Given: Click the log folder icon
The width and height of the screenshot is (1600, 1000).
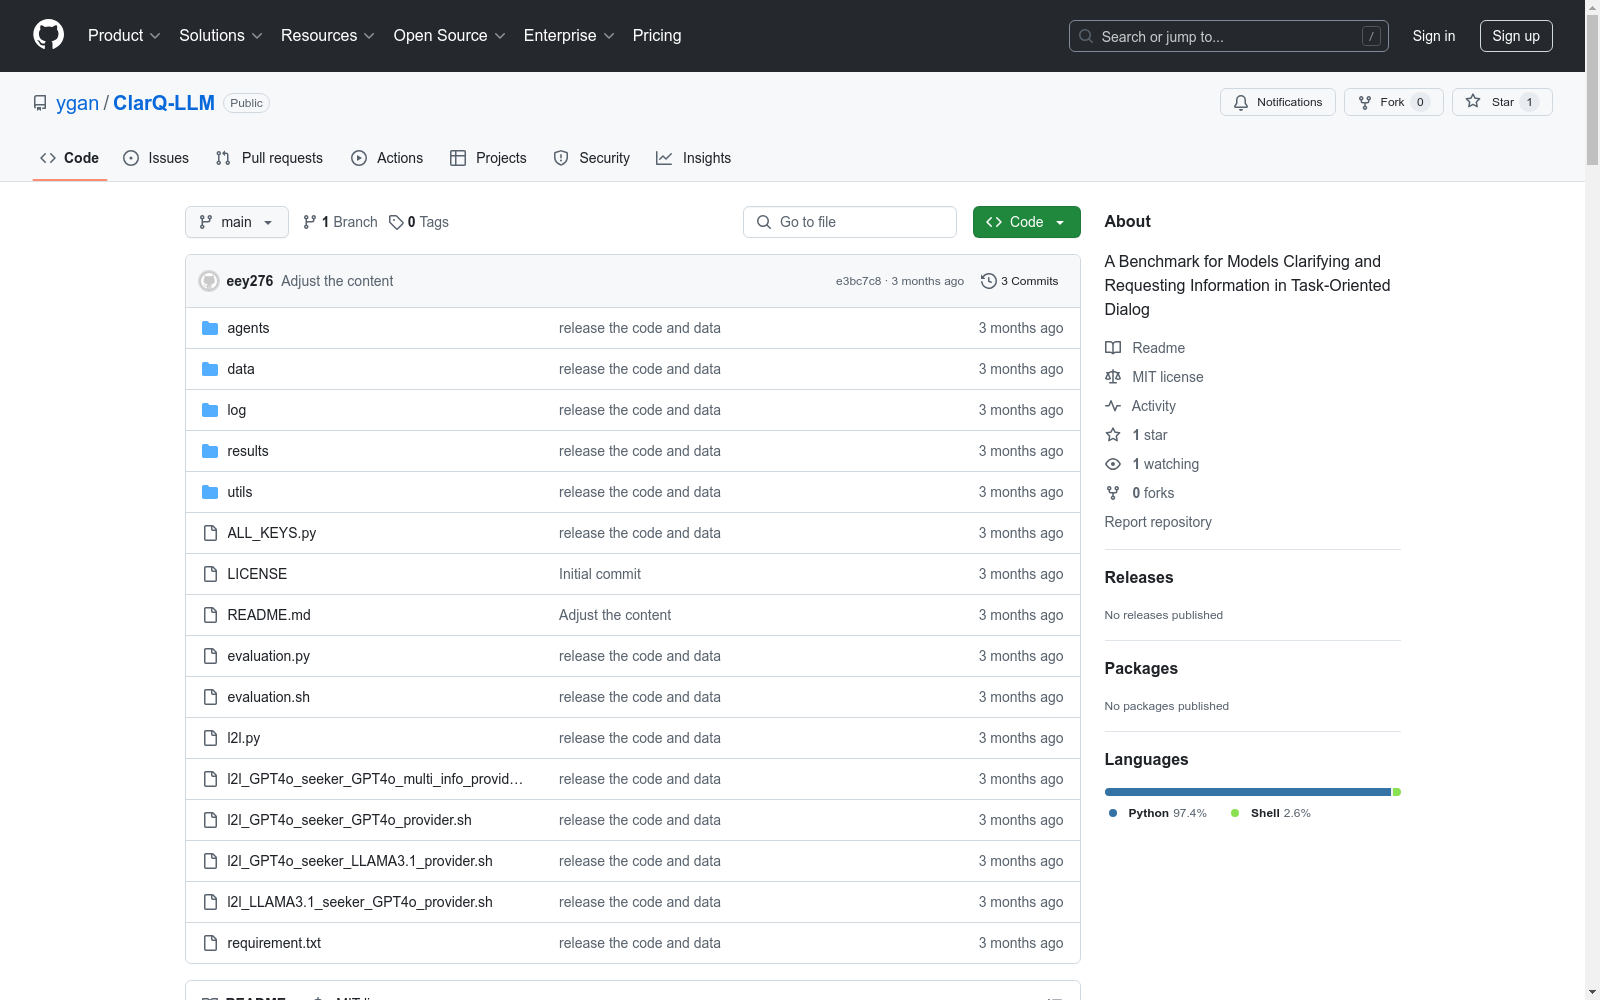Looking at the screenshot, I should (x=210, y=410).
